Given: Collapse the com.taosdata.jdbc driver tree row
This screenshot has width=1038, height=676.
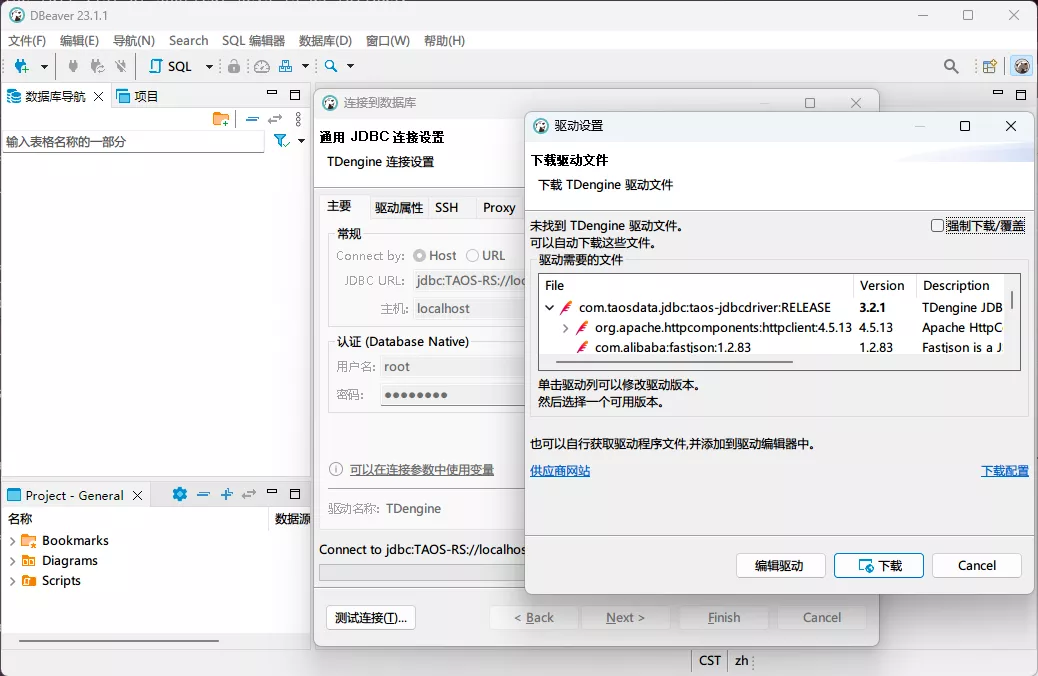Looking at the screenshot, I should click(549, 308).
